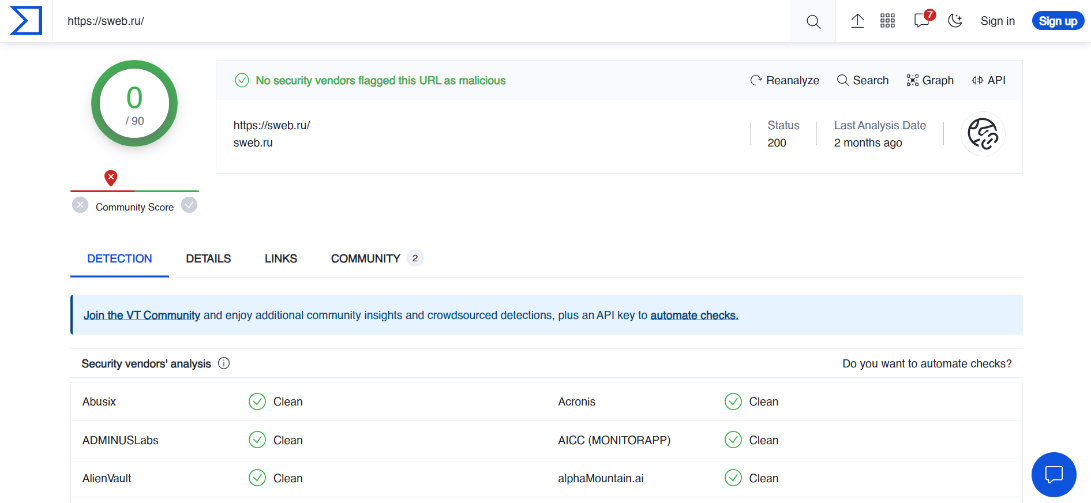The width and height of the screenshot is (1091, 503).
Task: Click the AlienVault Clean check icon
Action: point(257,478)
